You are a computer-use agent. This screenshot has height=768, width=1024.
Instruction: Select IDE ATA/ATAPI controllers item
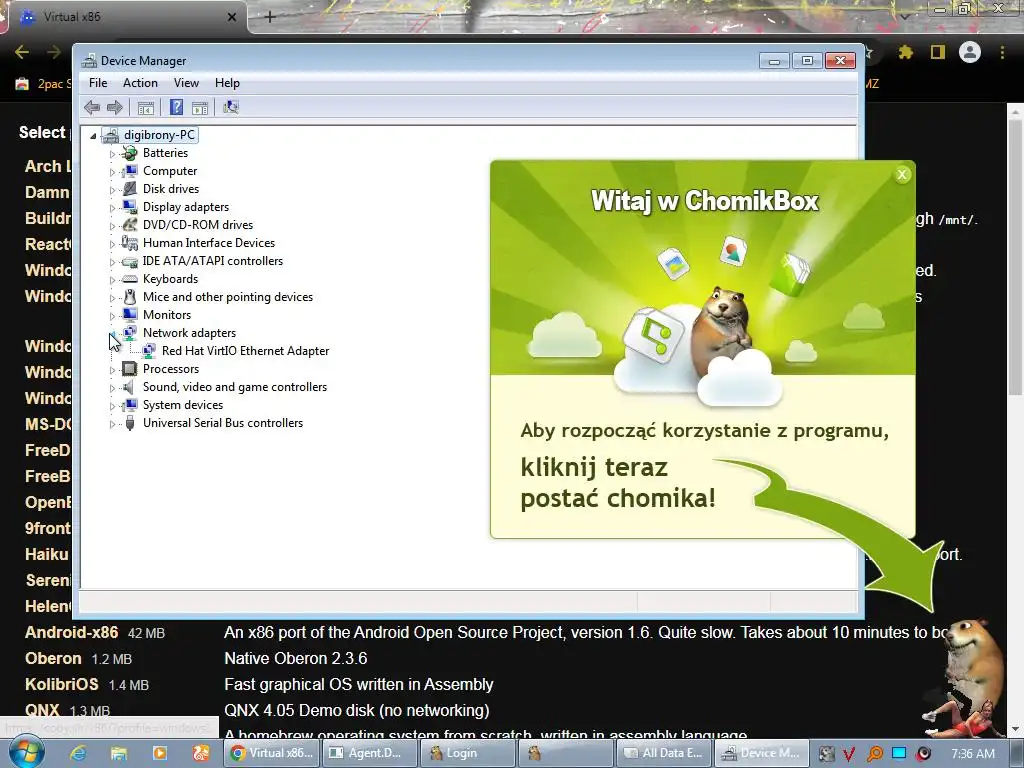(x=213, y=261)
